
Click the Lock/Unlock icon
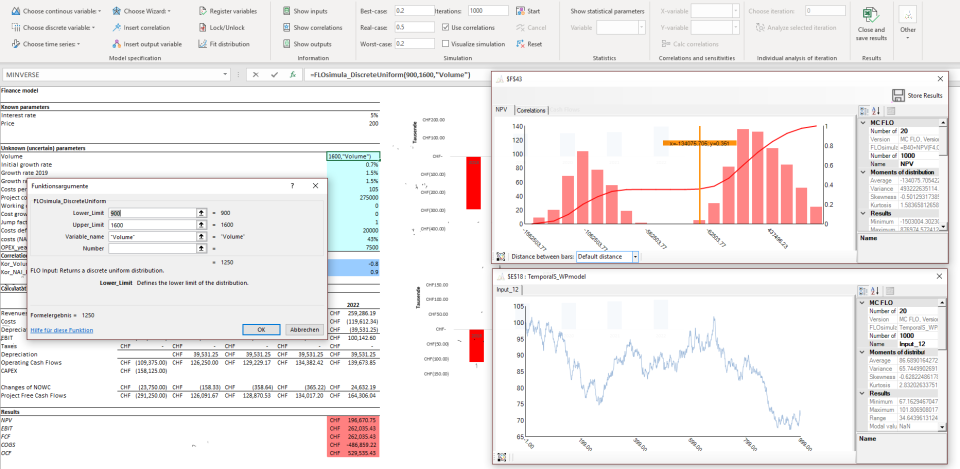point(203,28)
